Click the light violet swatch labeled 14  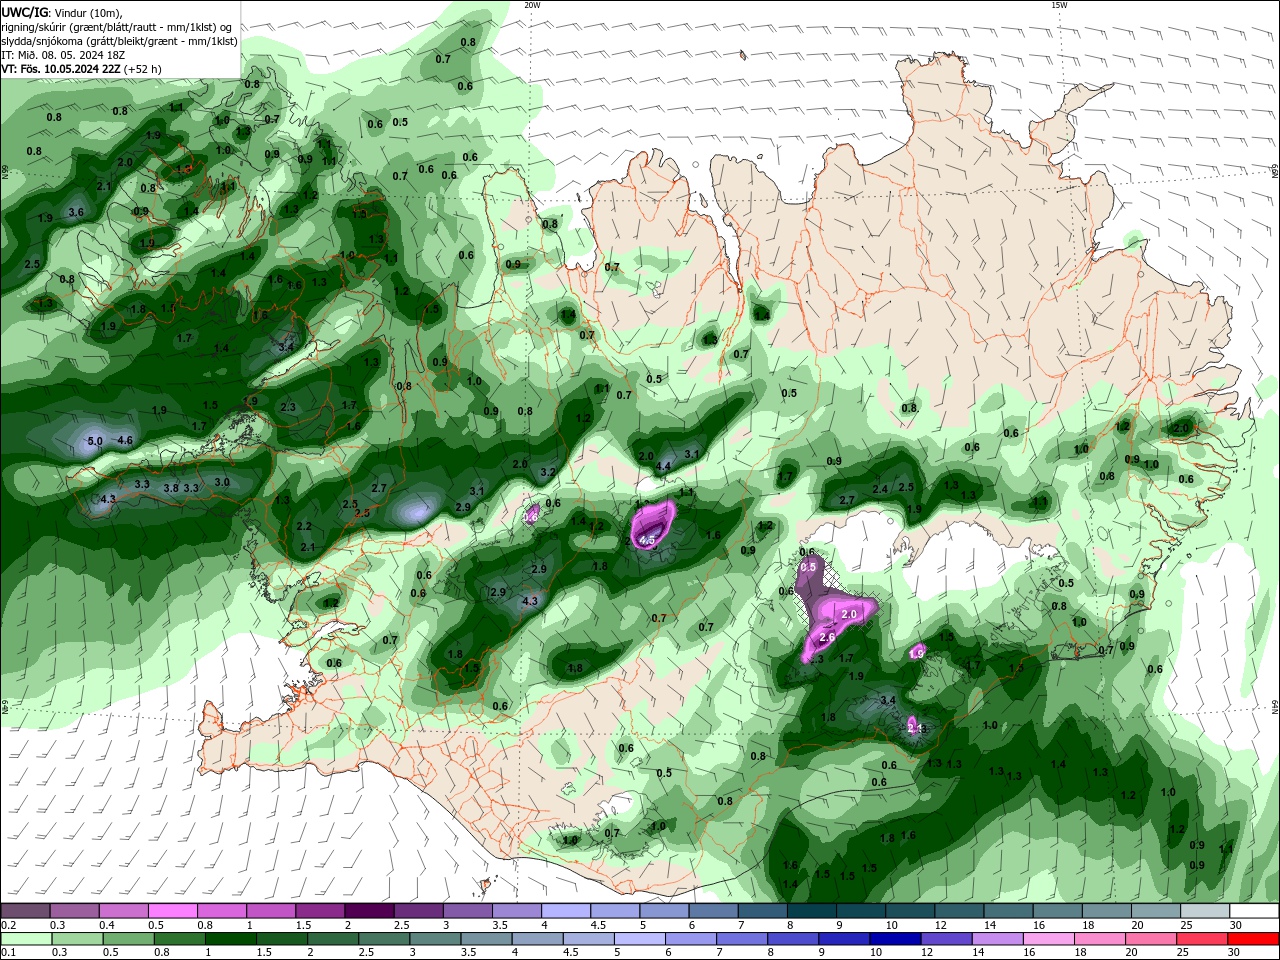(x=999, y=939)
